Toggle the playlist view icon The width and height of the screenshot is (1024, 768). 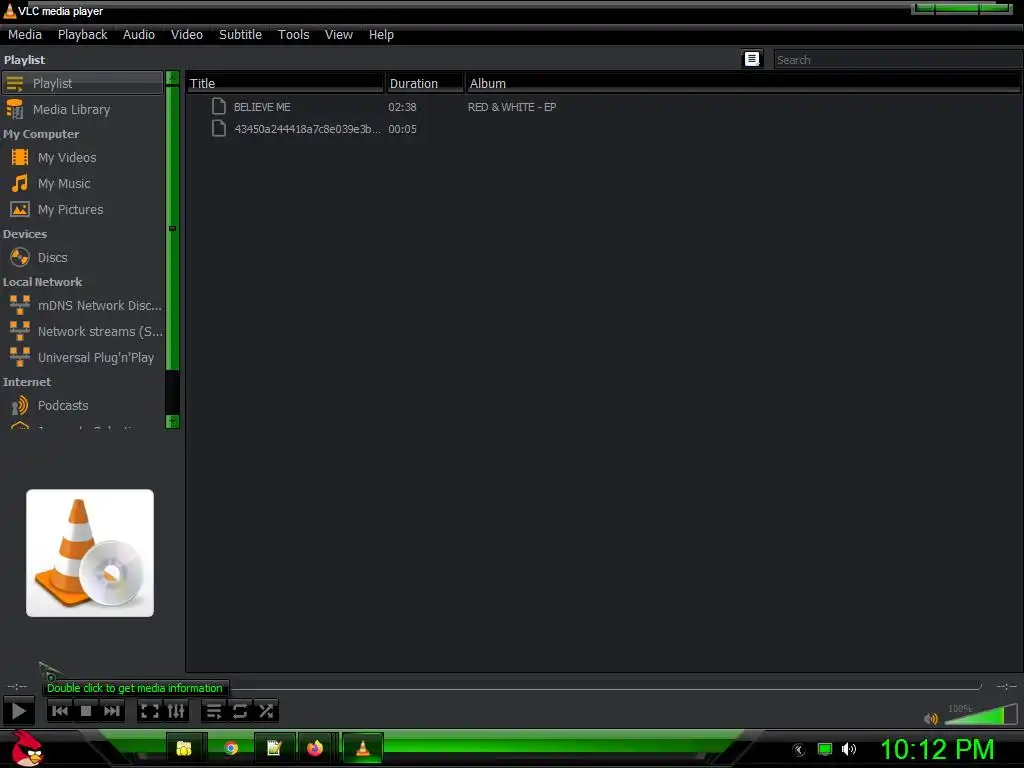point(214,711)
